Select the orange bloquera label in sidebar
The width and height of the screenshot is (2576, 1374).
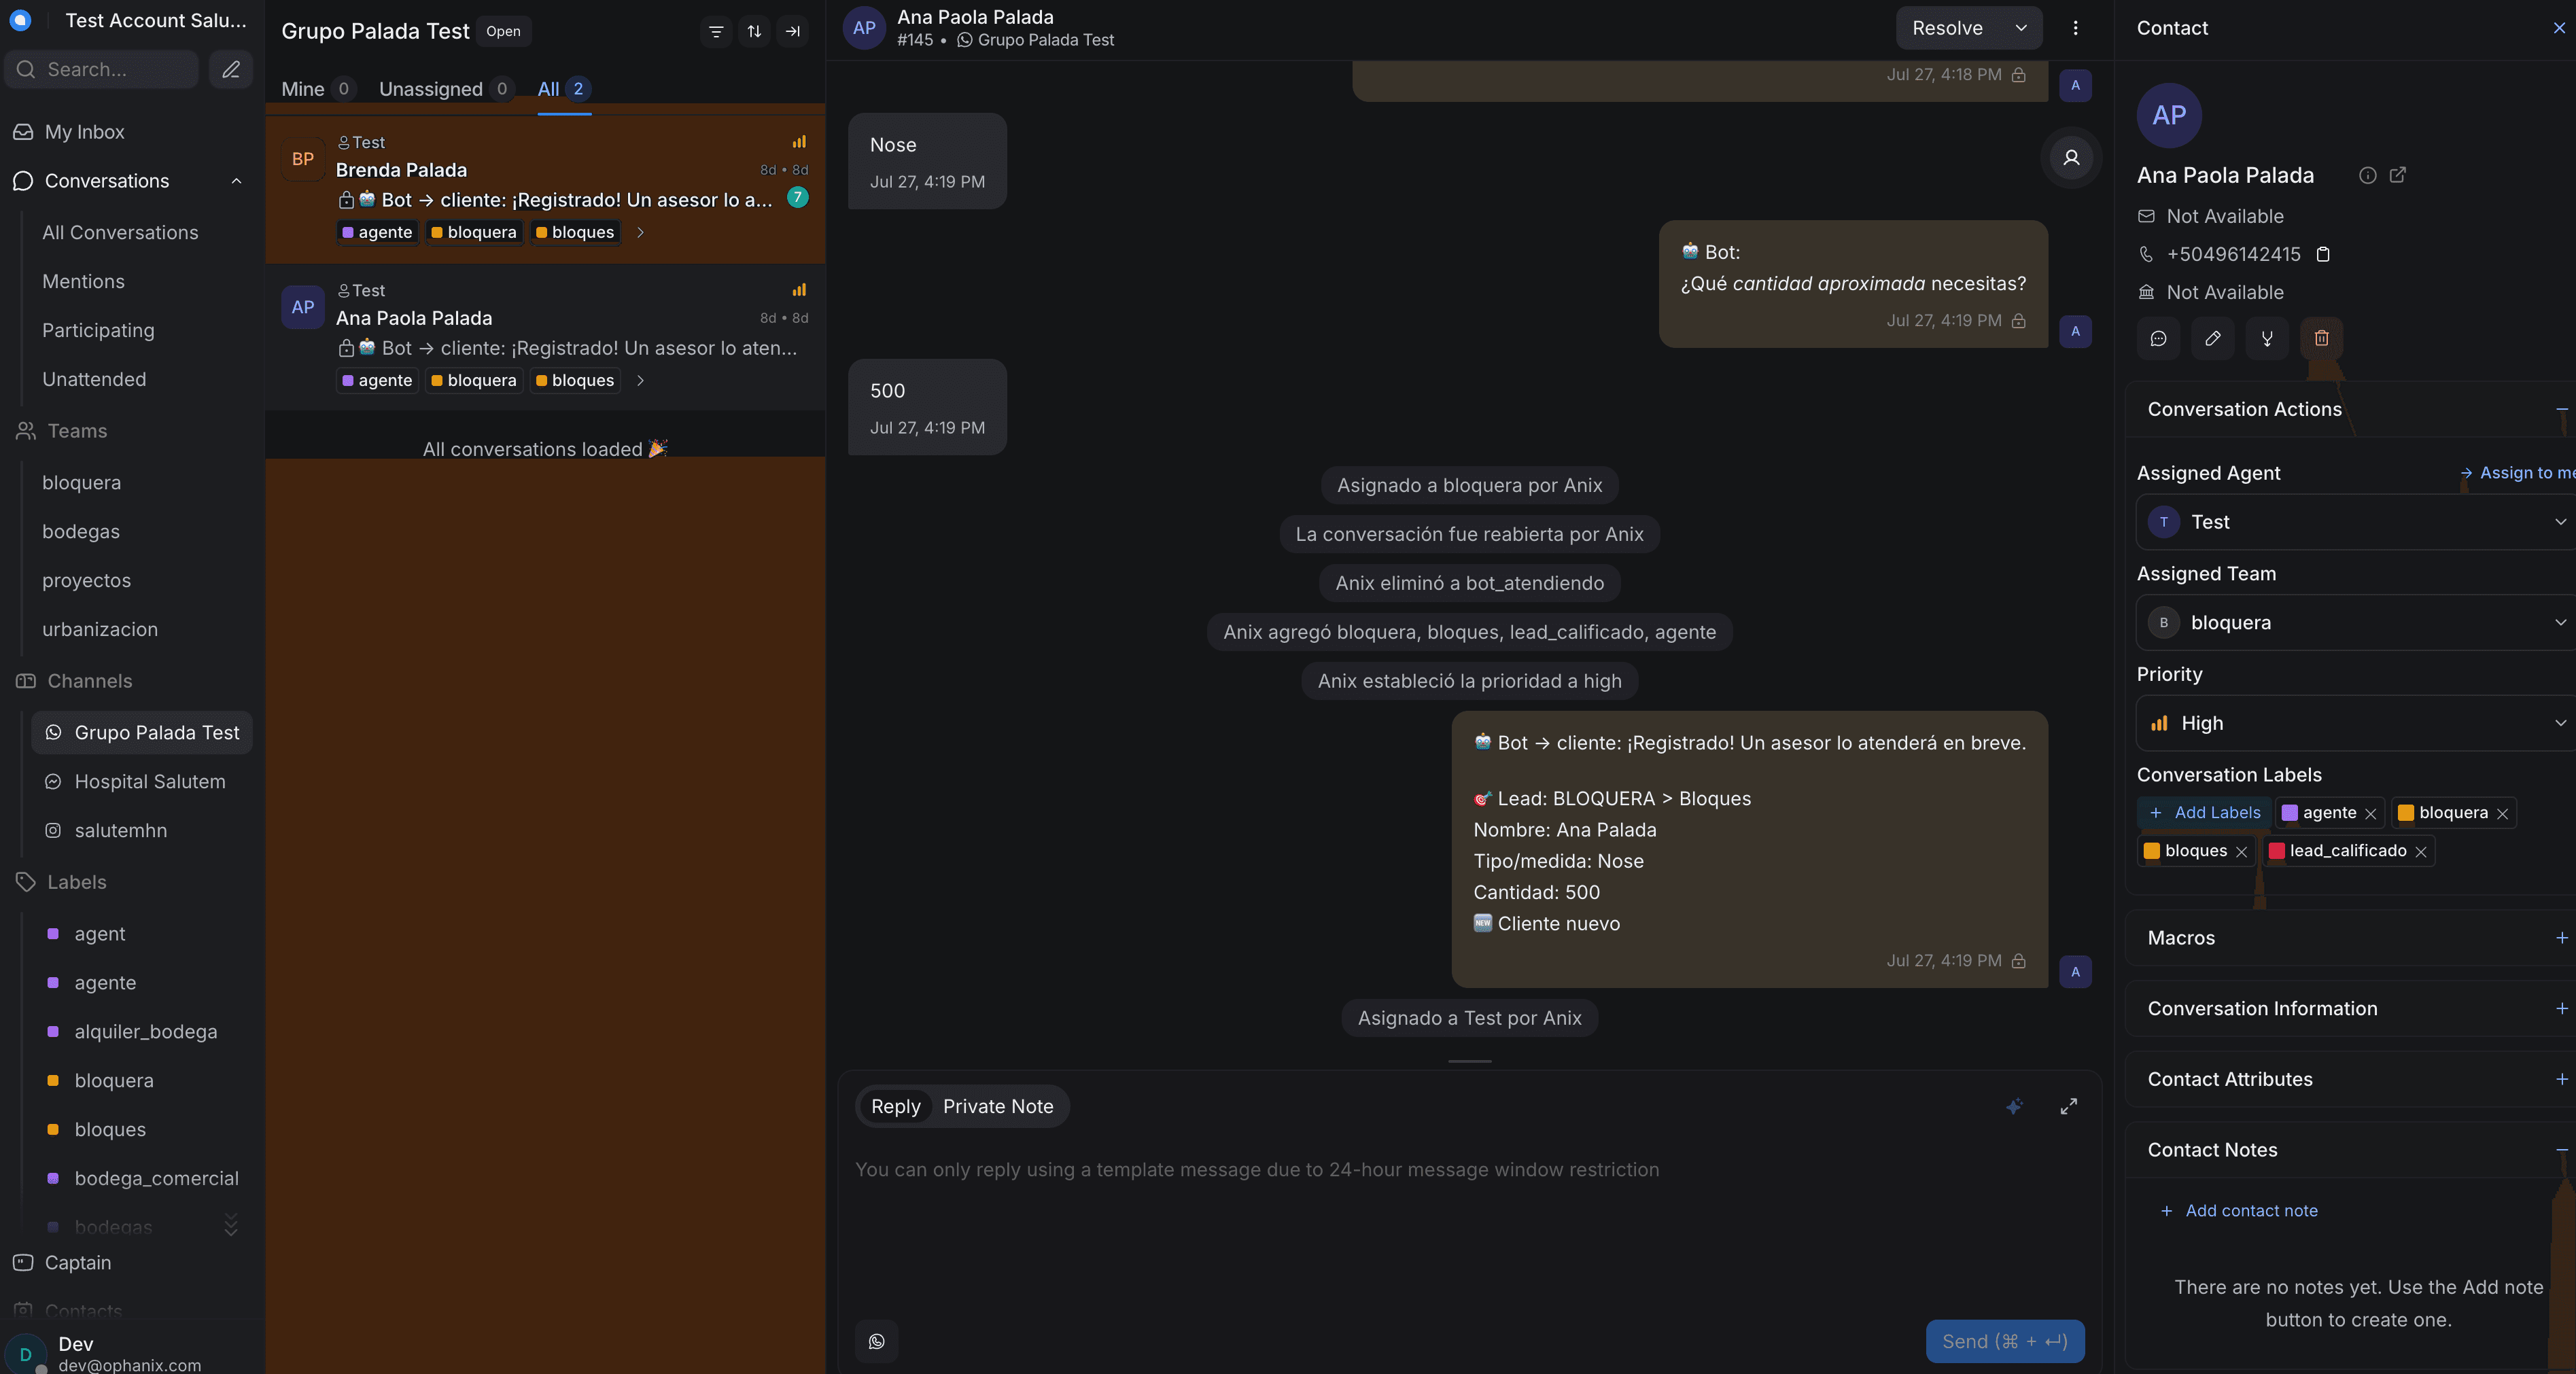click(x=113, y=1080)
